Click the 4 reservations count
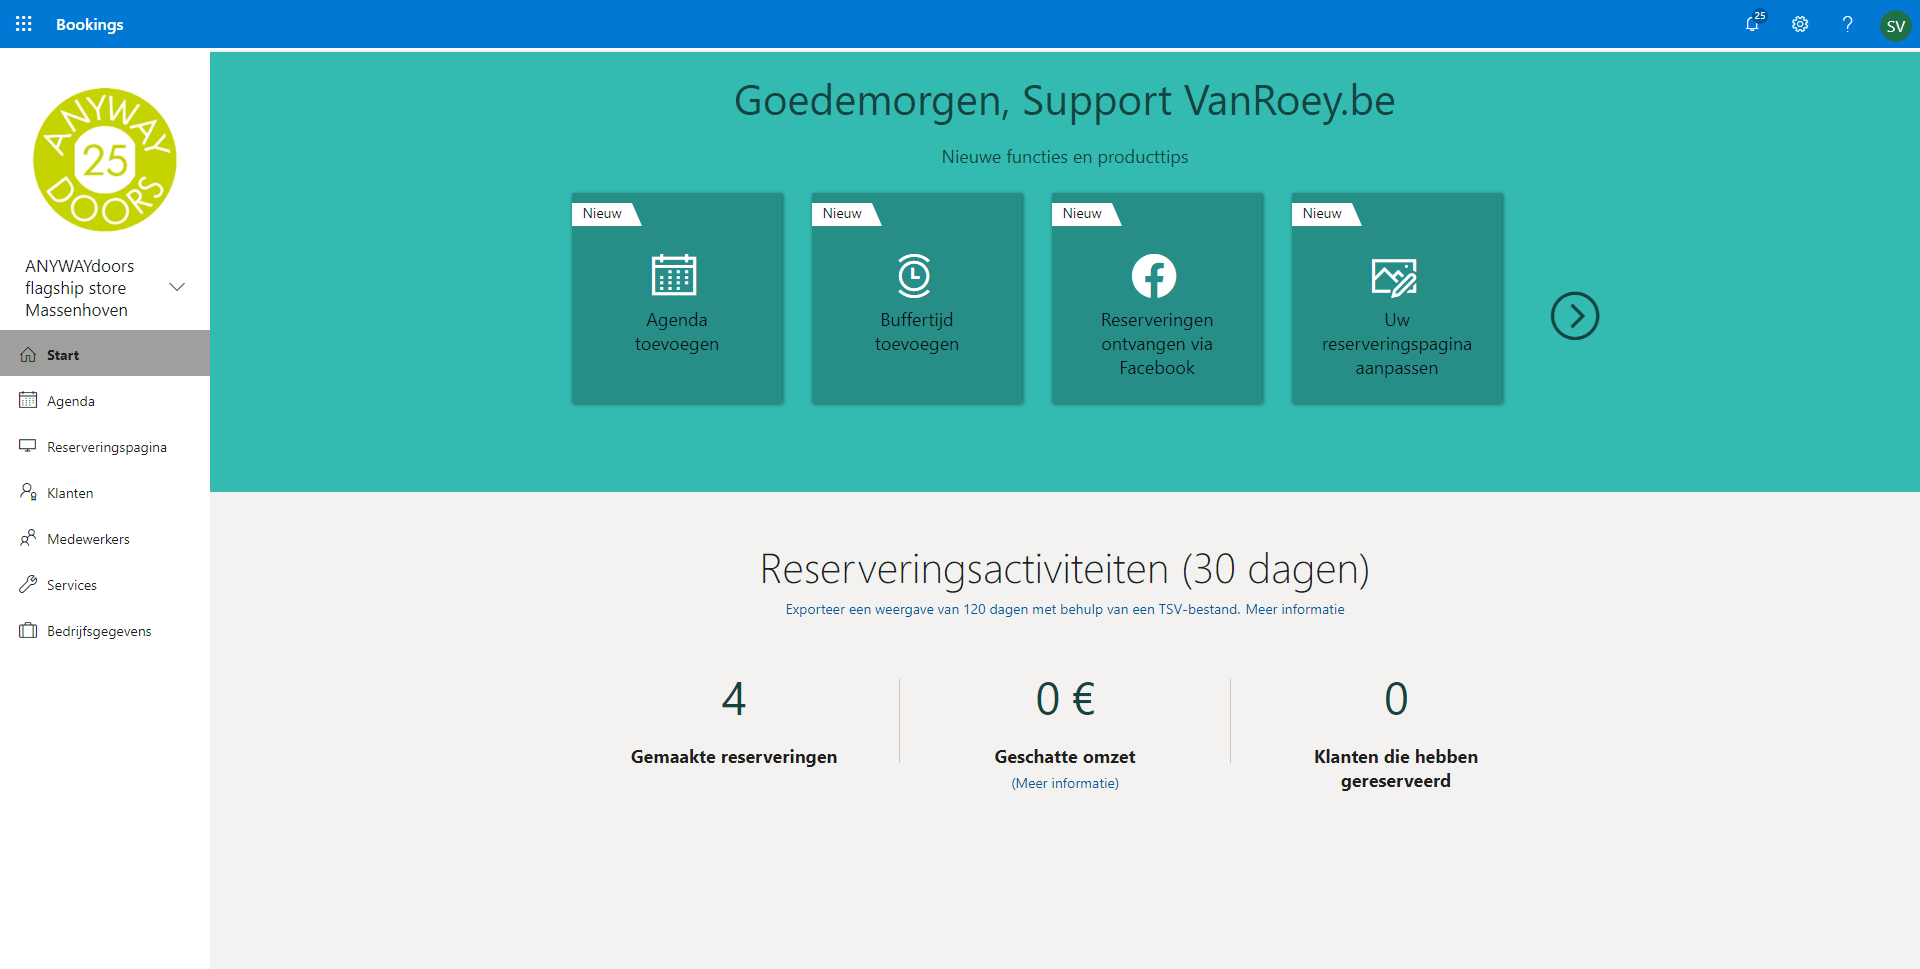The image size is (1920, 969). pyautogui.click(x=734, y=699)
